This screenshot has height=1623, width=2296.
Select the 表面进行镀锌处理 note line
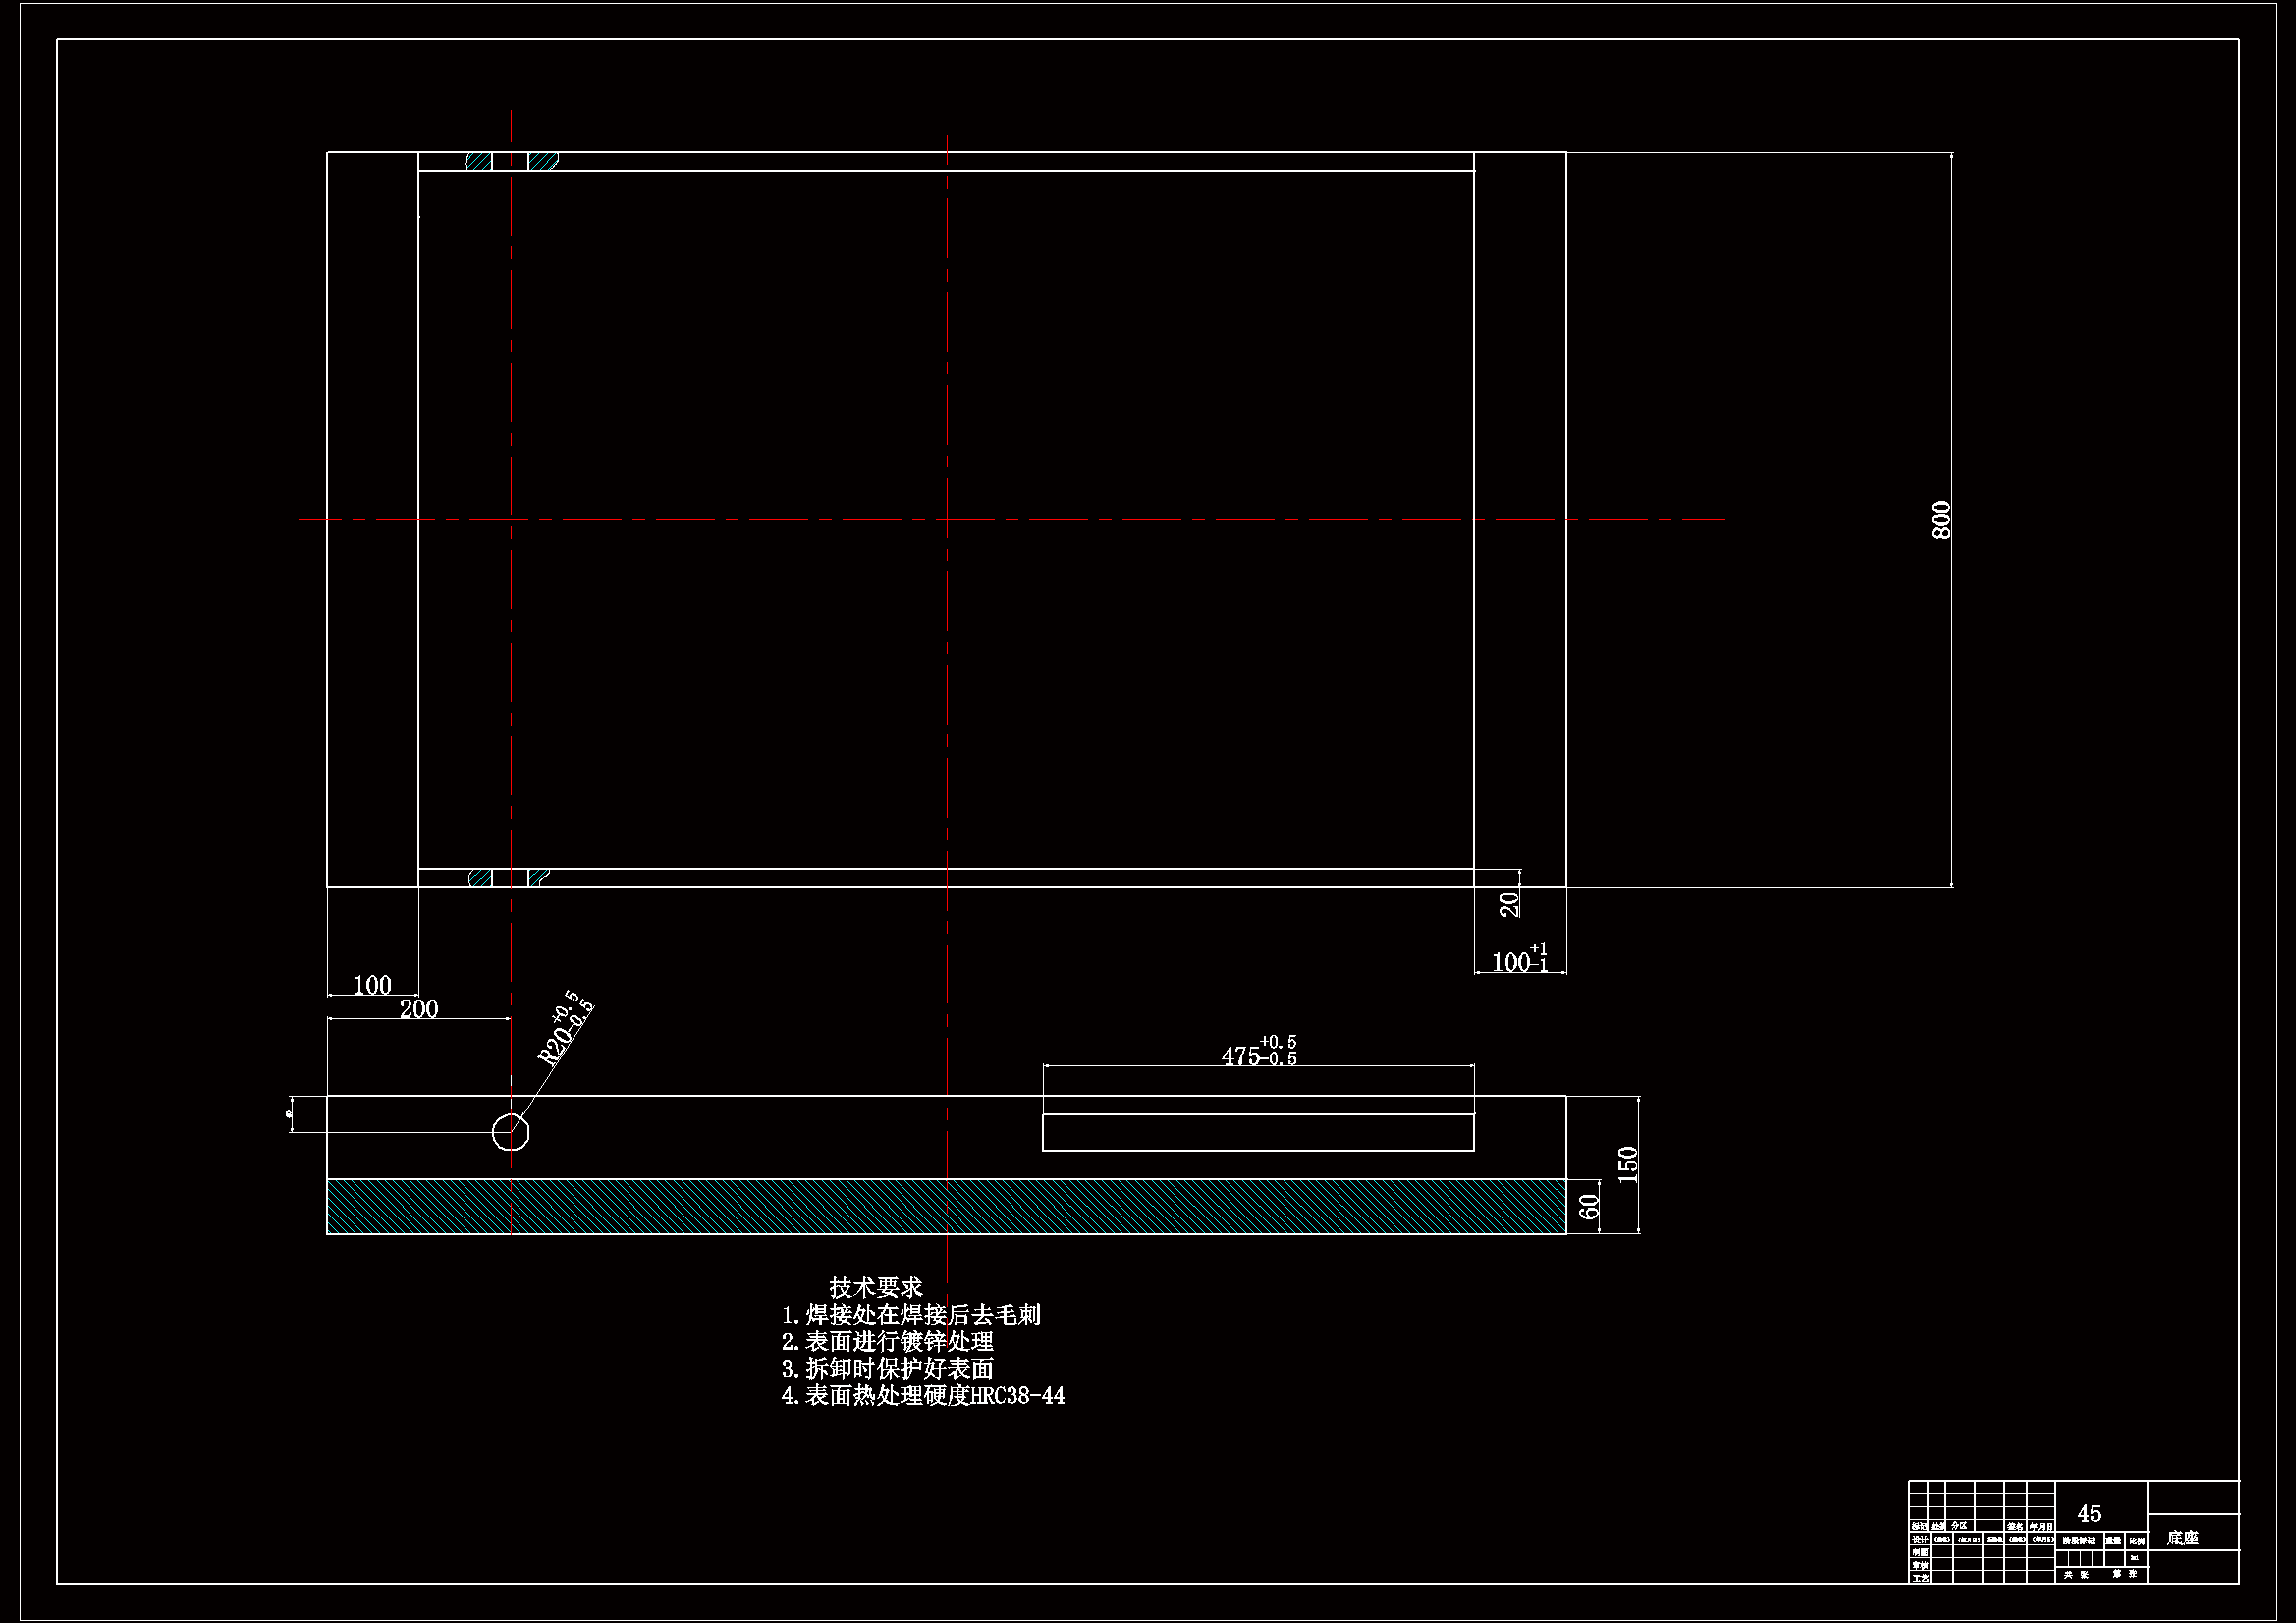pyautogui.click(x=887, y=1341)
